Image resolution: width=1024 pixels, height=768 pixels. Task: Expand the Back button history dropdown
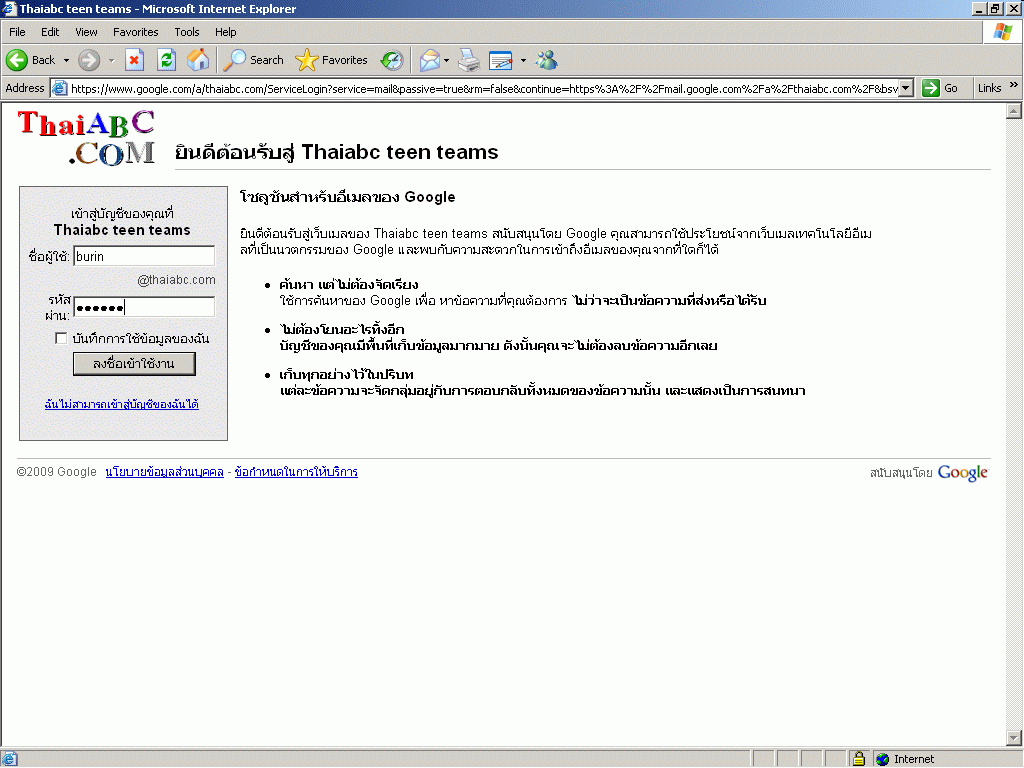click(x=66, y=60)
